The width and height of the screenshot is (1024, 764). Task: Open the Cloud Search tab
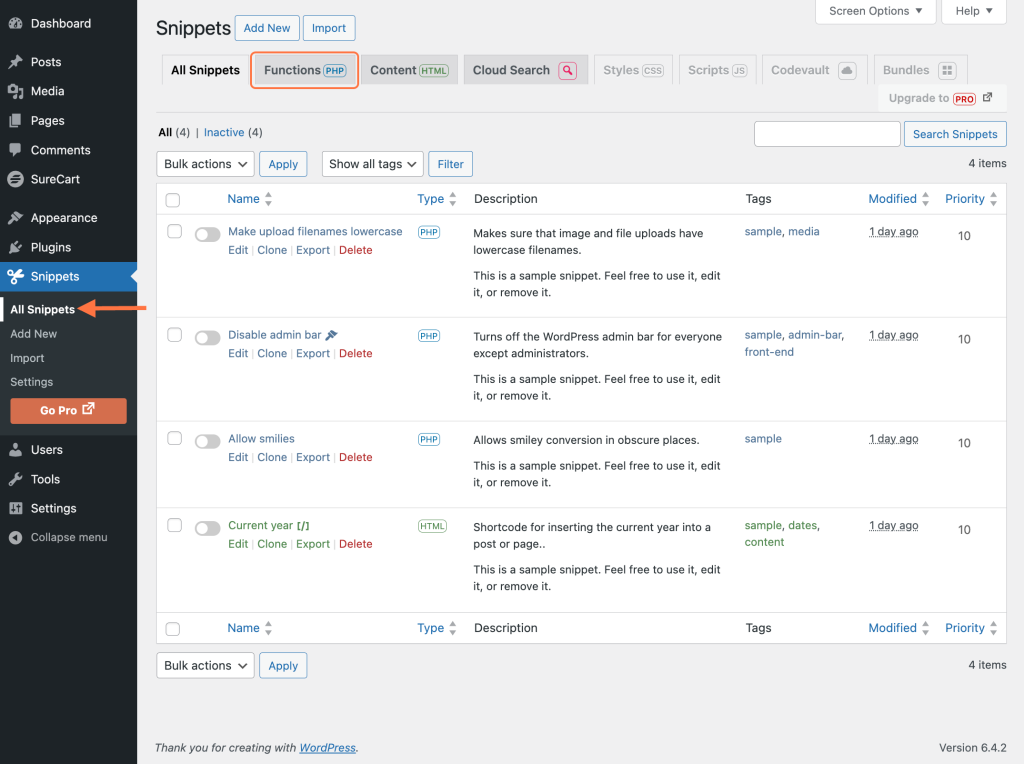tap(524, 70)
